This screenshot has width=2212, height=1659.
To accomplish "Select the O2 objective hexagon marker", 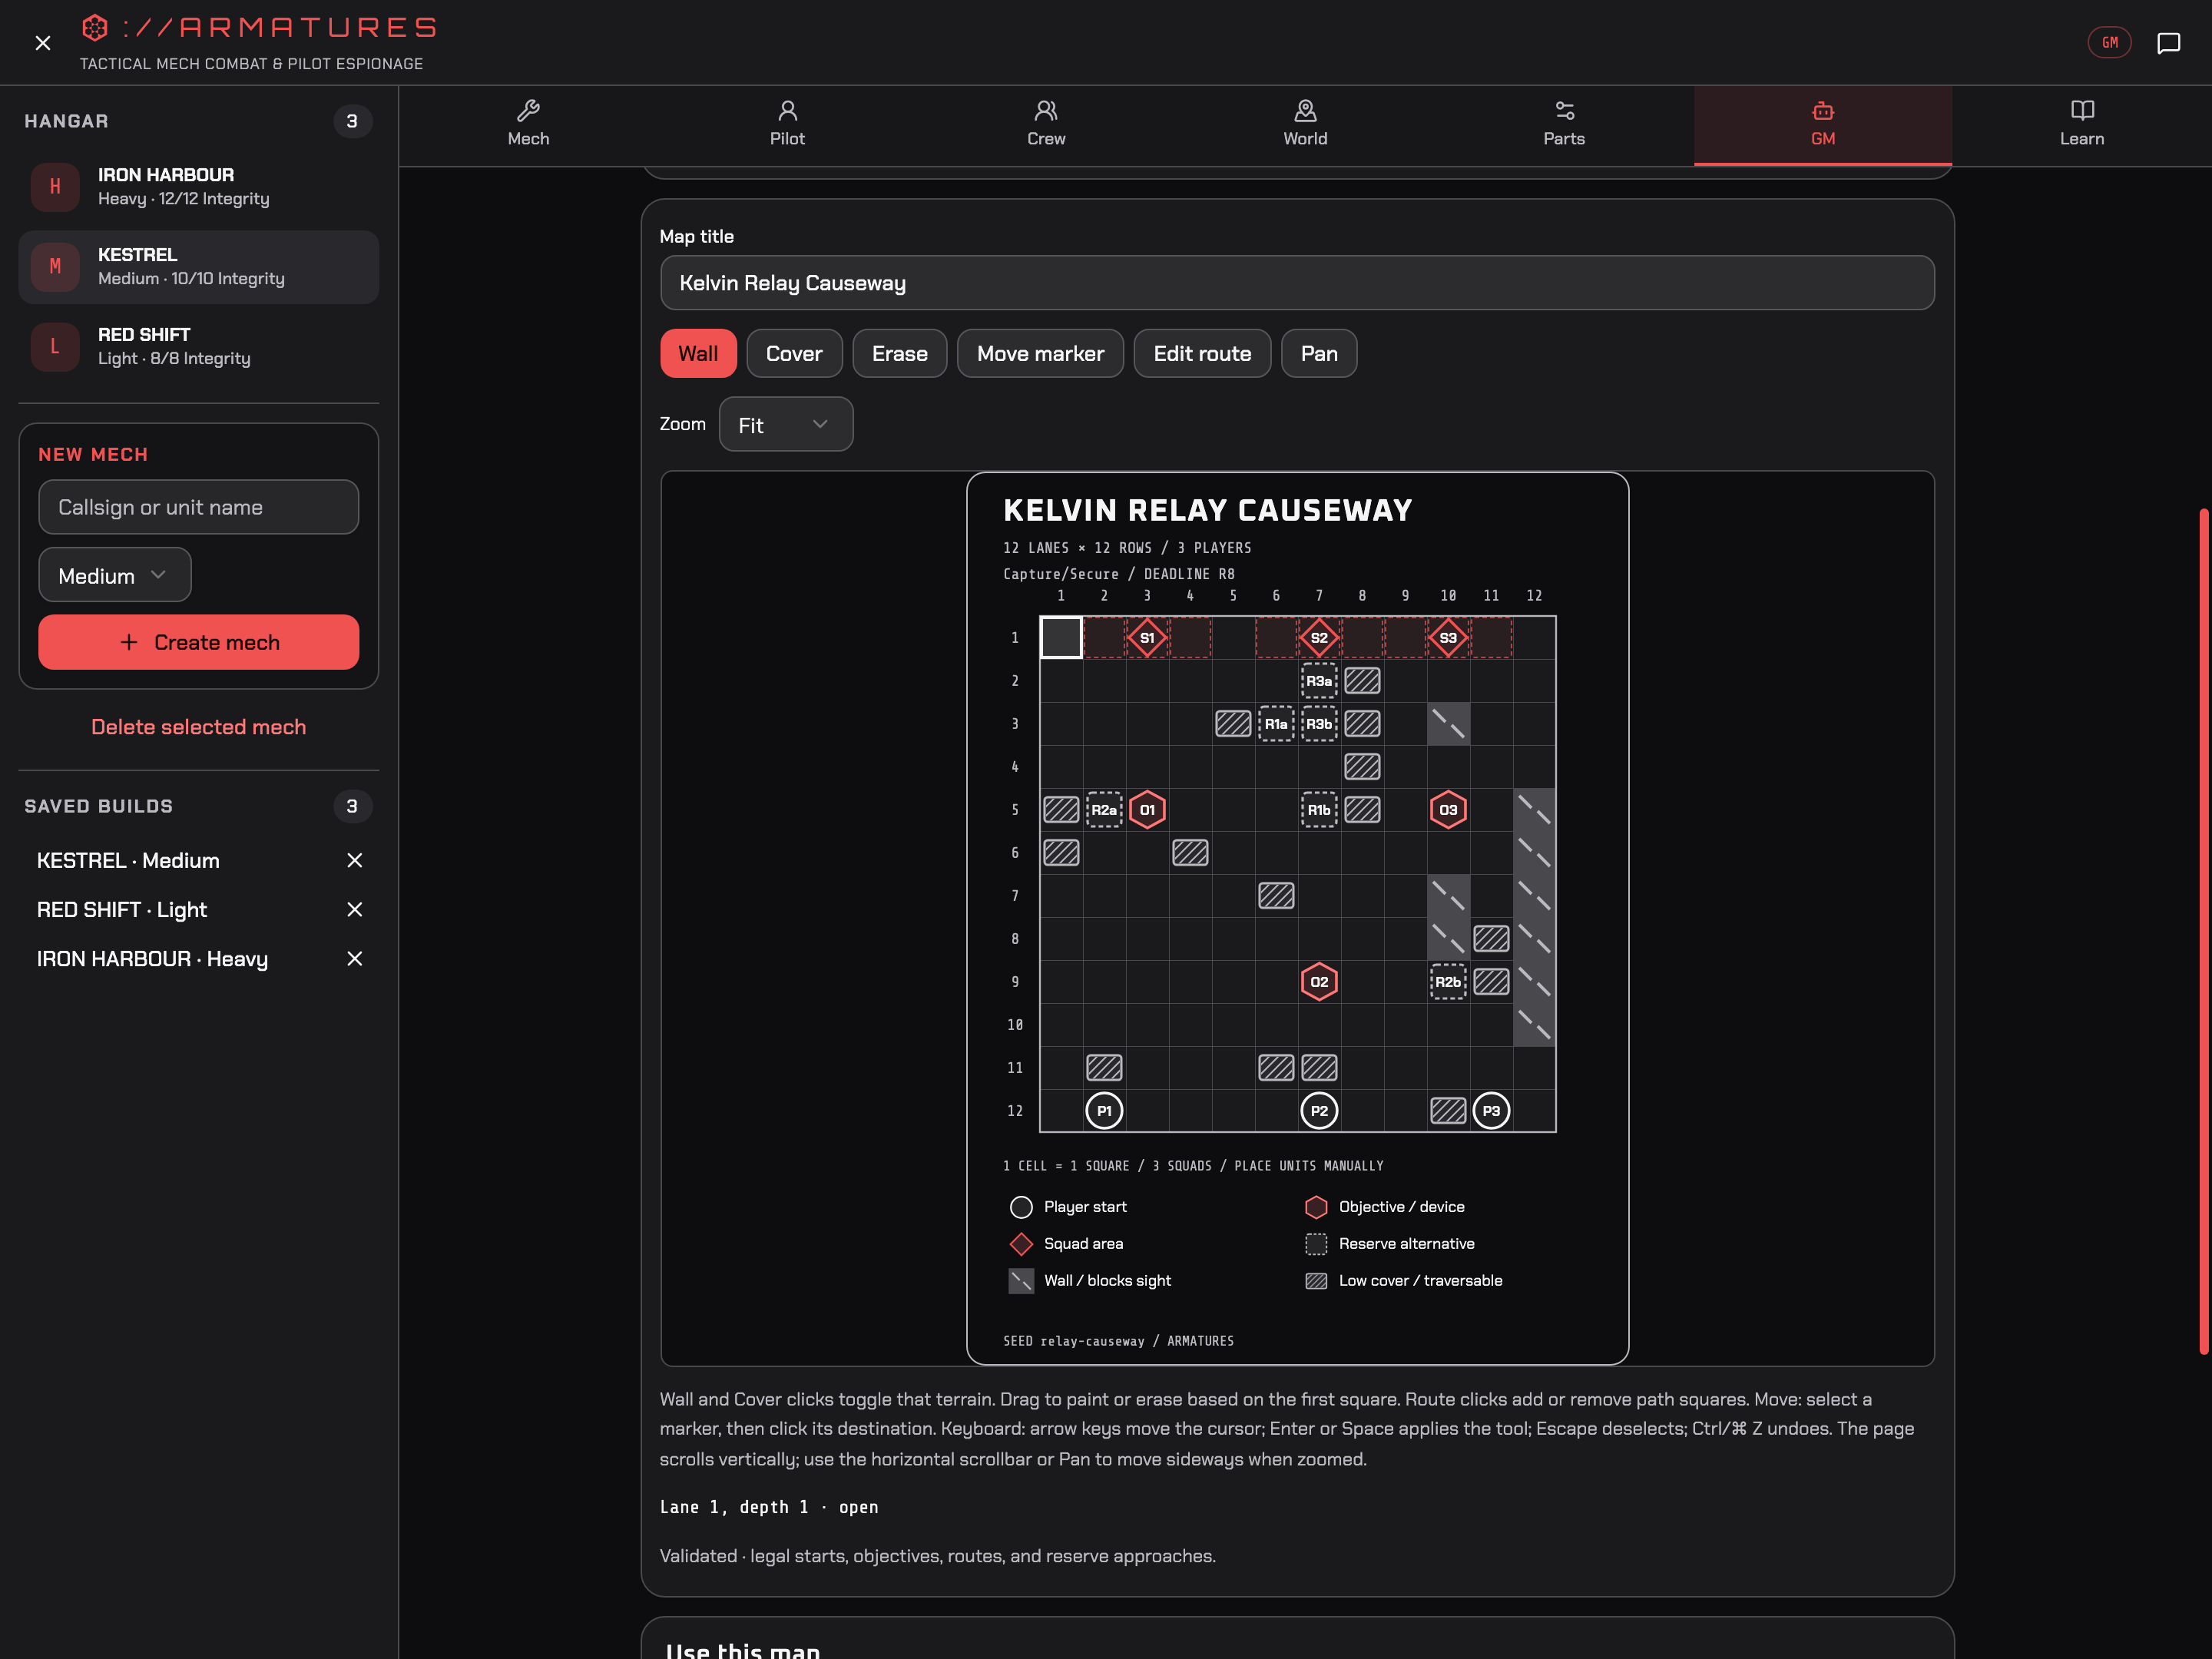I will tap(1319, 982).
